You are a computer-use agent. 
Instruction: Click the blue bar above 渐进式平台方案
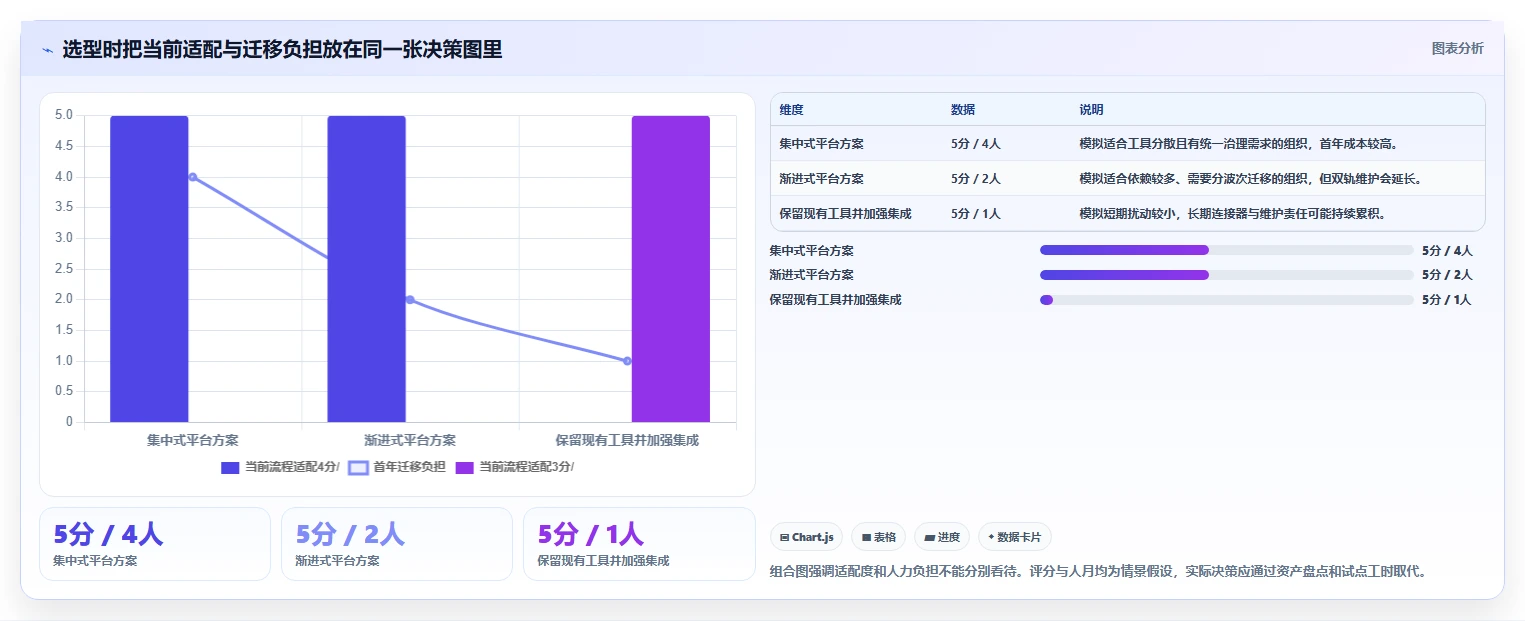(x=366, y=268)
